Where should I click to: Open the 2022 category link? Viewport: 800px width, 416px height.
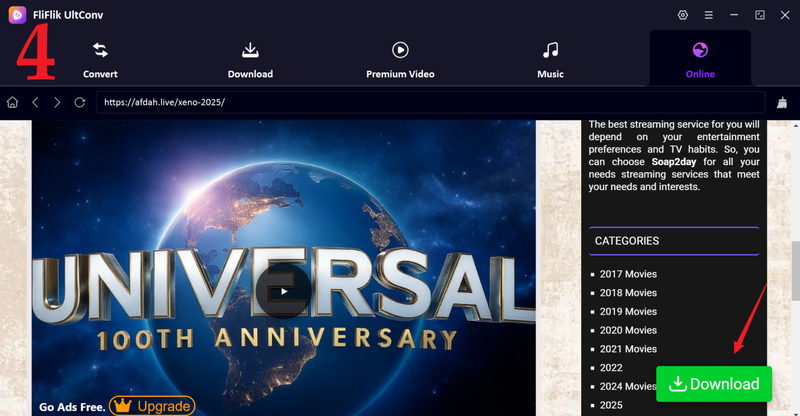pyautogui.click(x=611, y=368)
